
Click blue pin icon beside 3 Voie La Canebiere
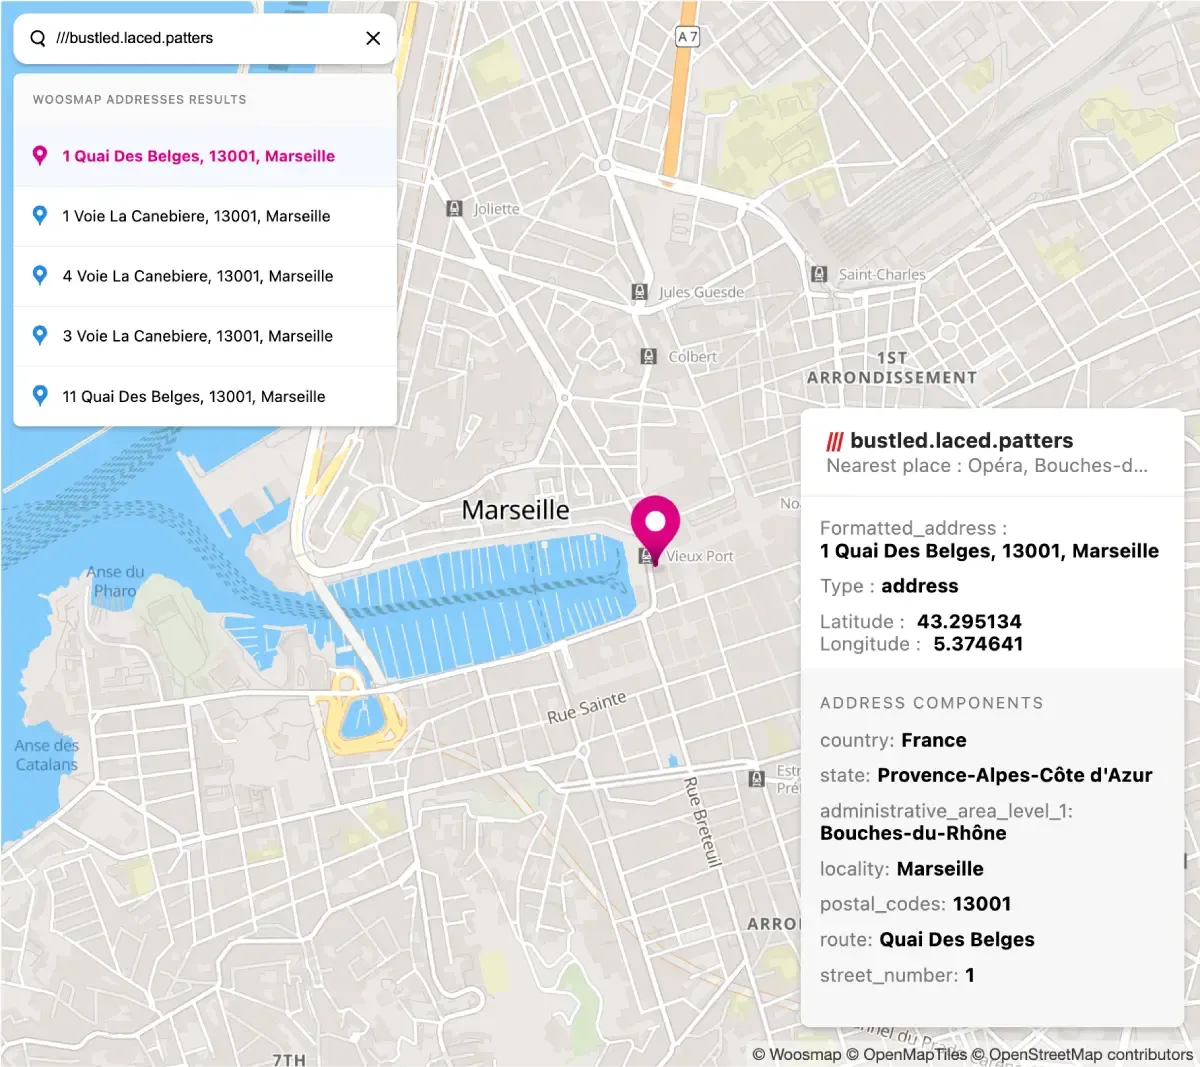point(40,335)
